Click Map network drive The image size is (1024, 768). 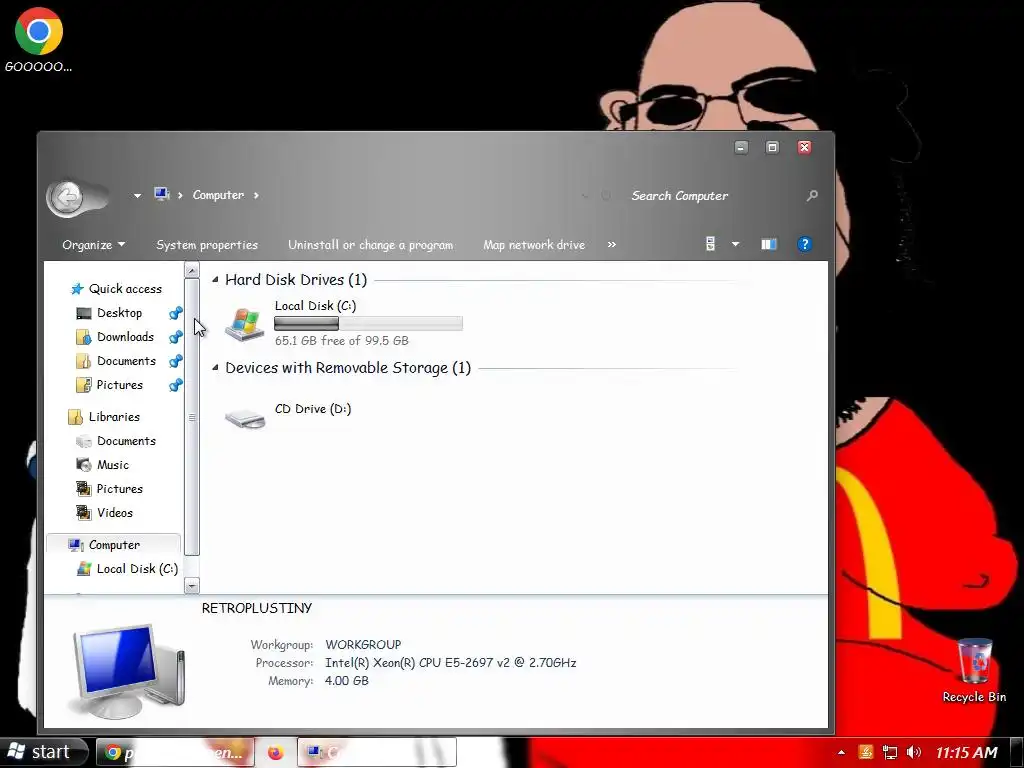click(534, 245)
